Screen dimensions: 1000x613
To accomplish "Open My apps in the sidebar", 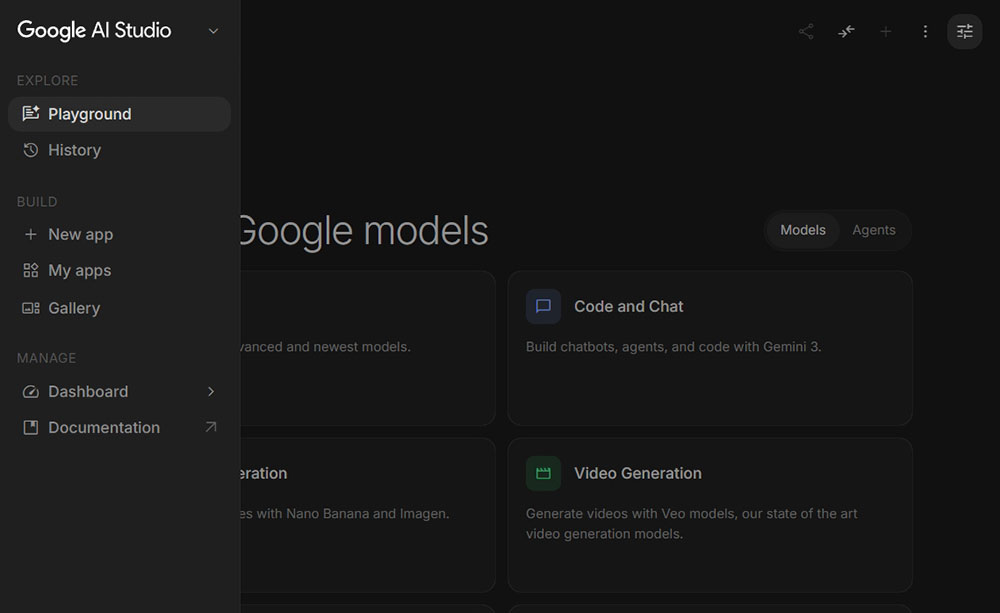I will point(119,270).
